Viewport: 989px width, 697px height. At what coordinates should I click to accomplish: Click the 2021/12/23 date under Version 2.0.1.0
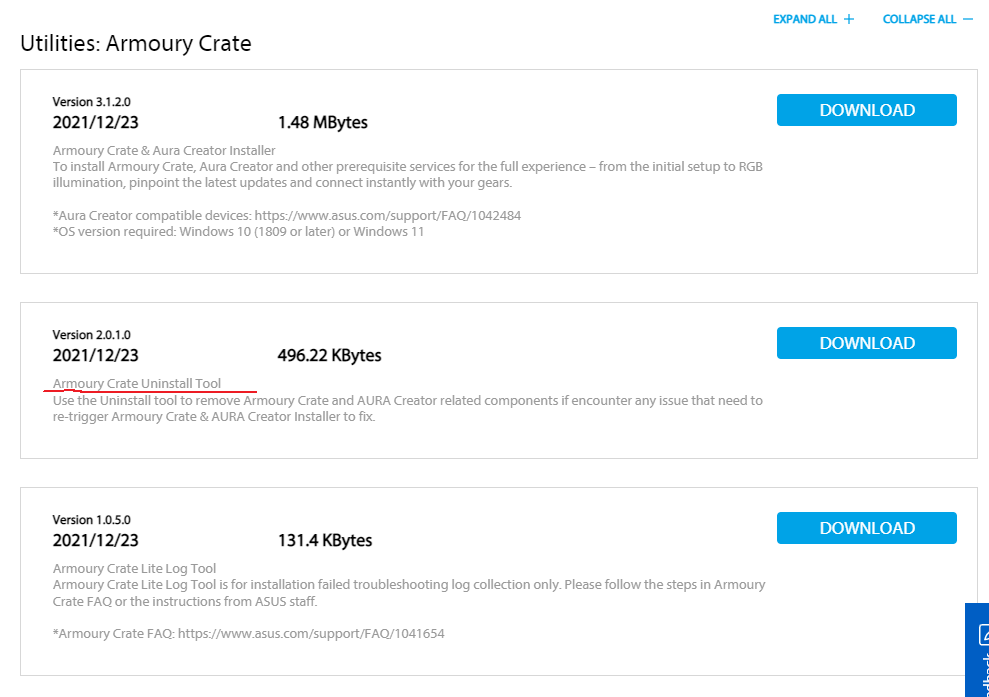(x=95, y=356)
